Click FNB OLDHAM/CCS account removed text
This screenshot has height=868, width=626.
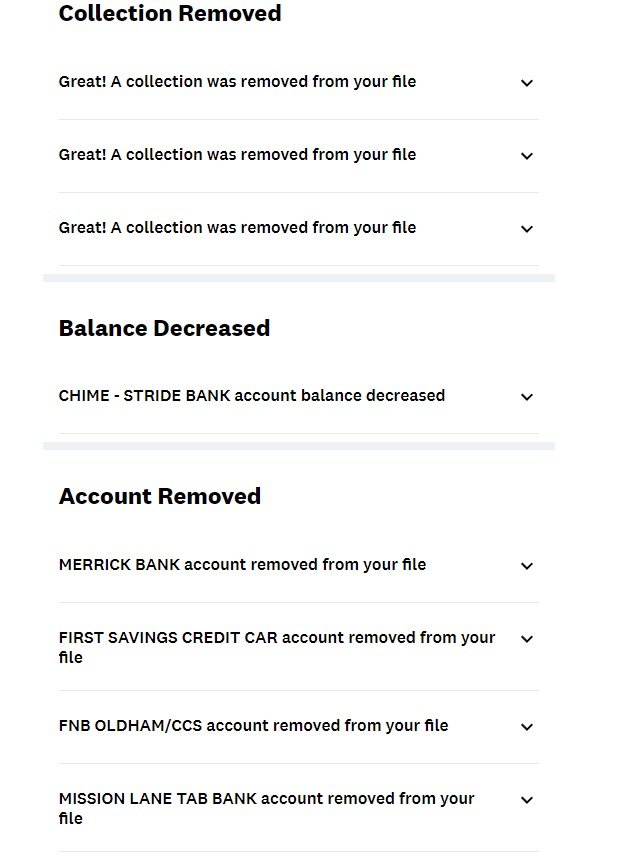[253, 726]
